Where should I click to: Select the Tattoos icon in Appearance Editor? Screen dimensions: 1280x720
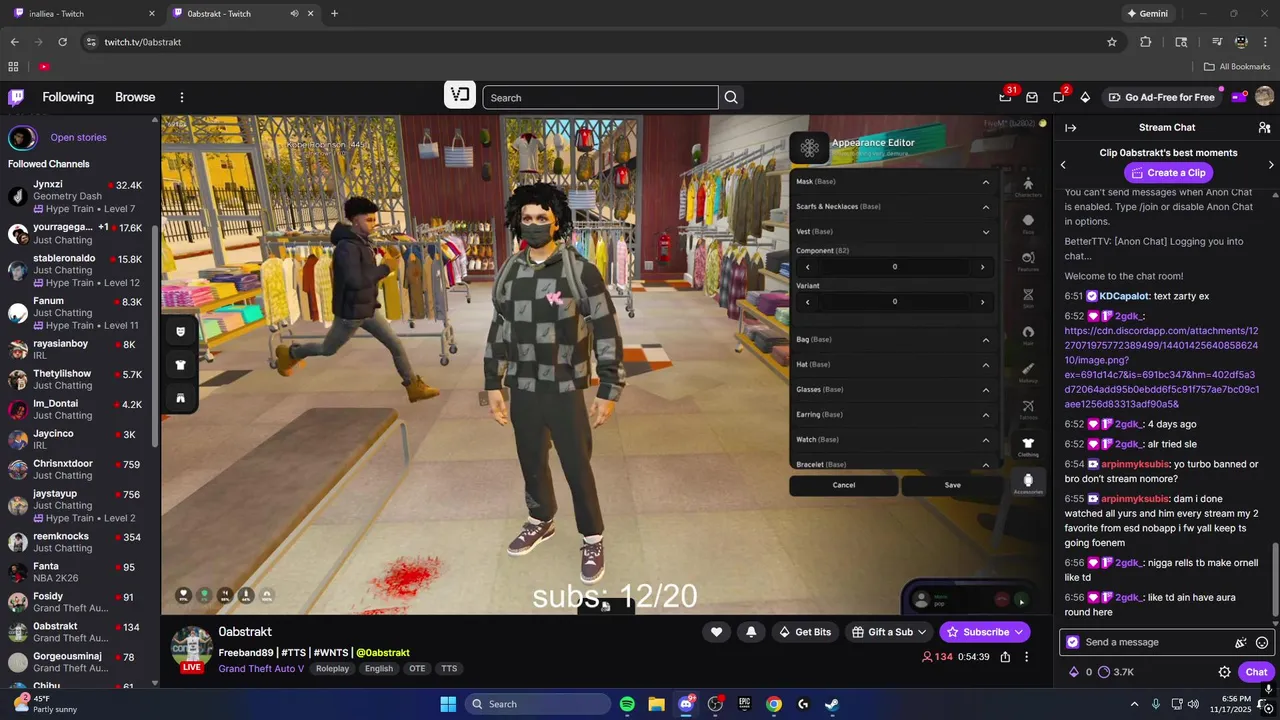pos(1028,408)
